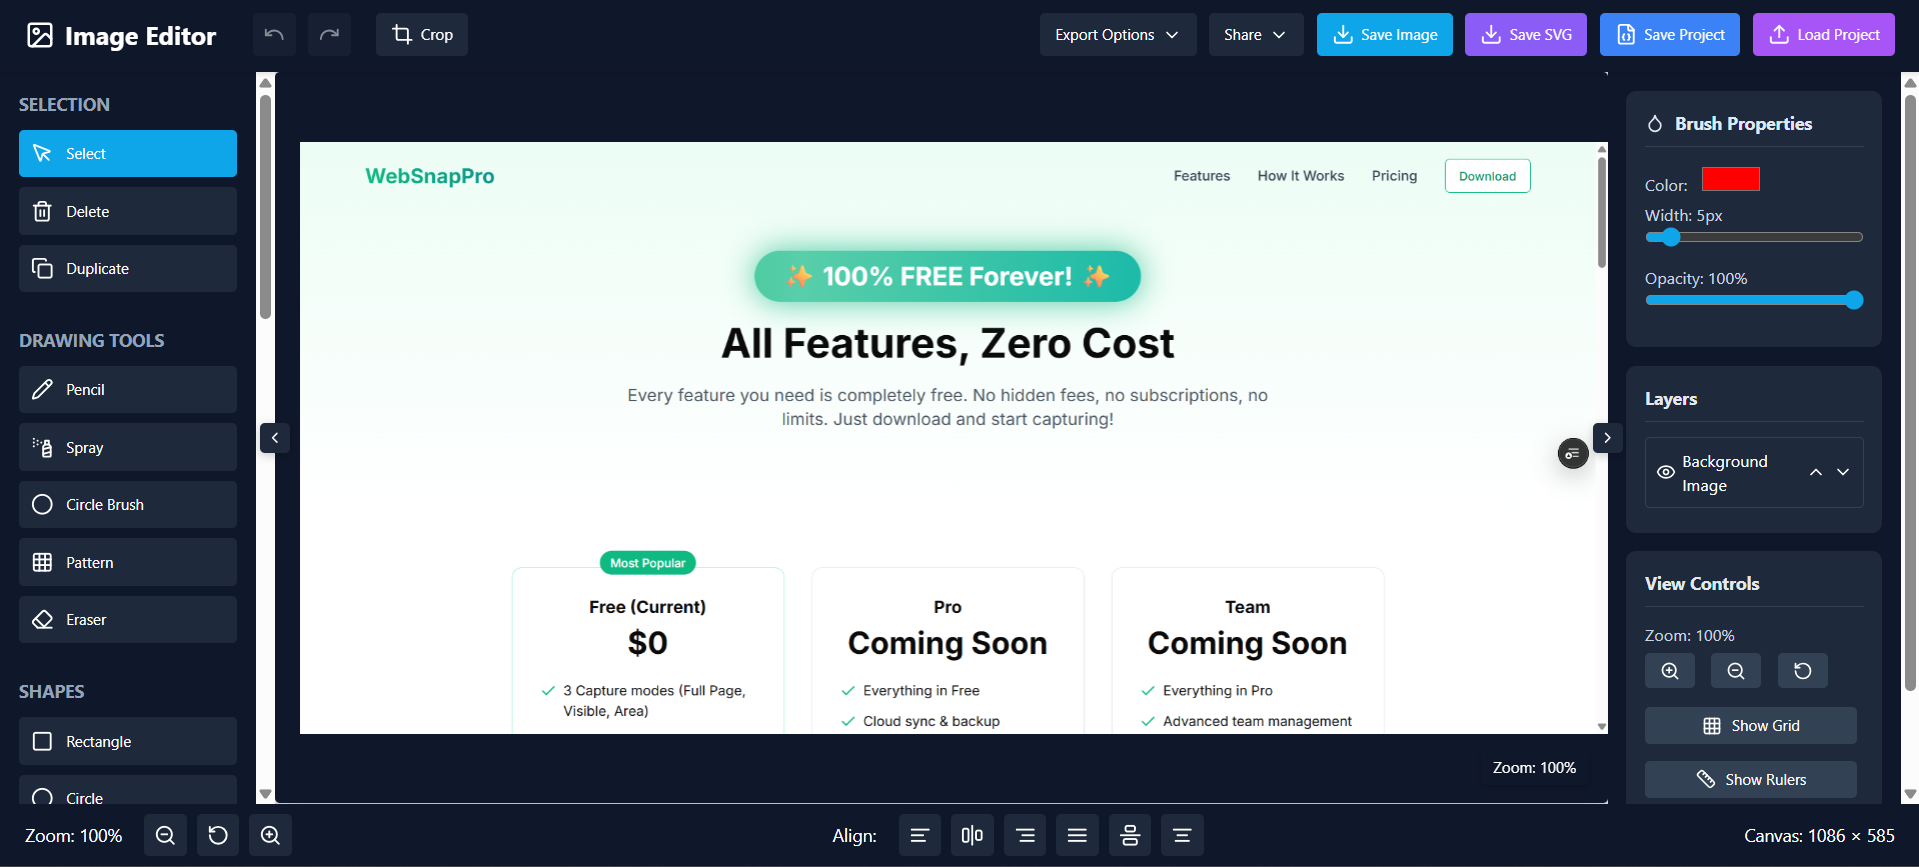Hide the Background Image layer with eye icon
This screenshot has width=1919, height=867.
pos(1665,473)
